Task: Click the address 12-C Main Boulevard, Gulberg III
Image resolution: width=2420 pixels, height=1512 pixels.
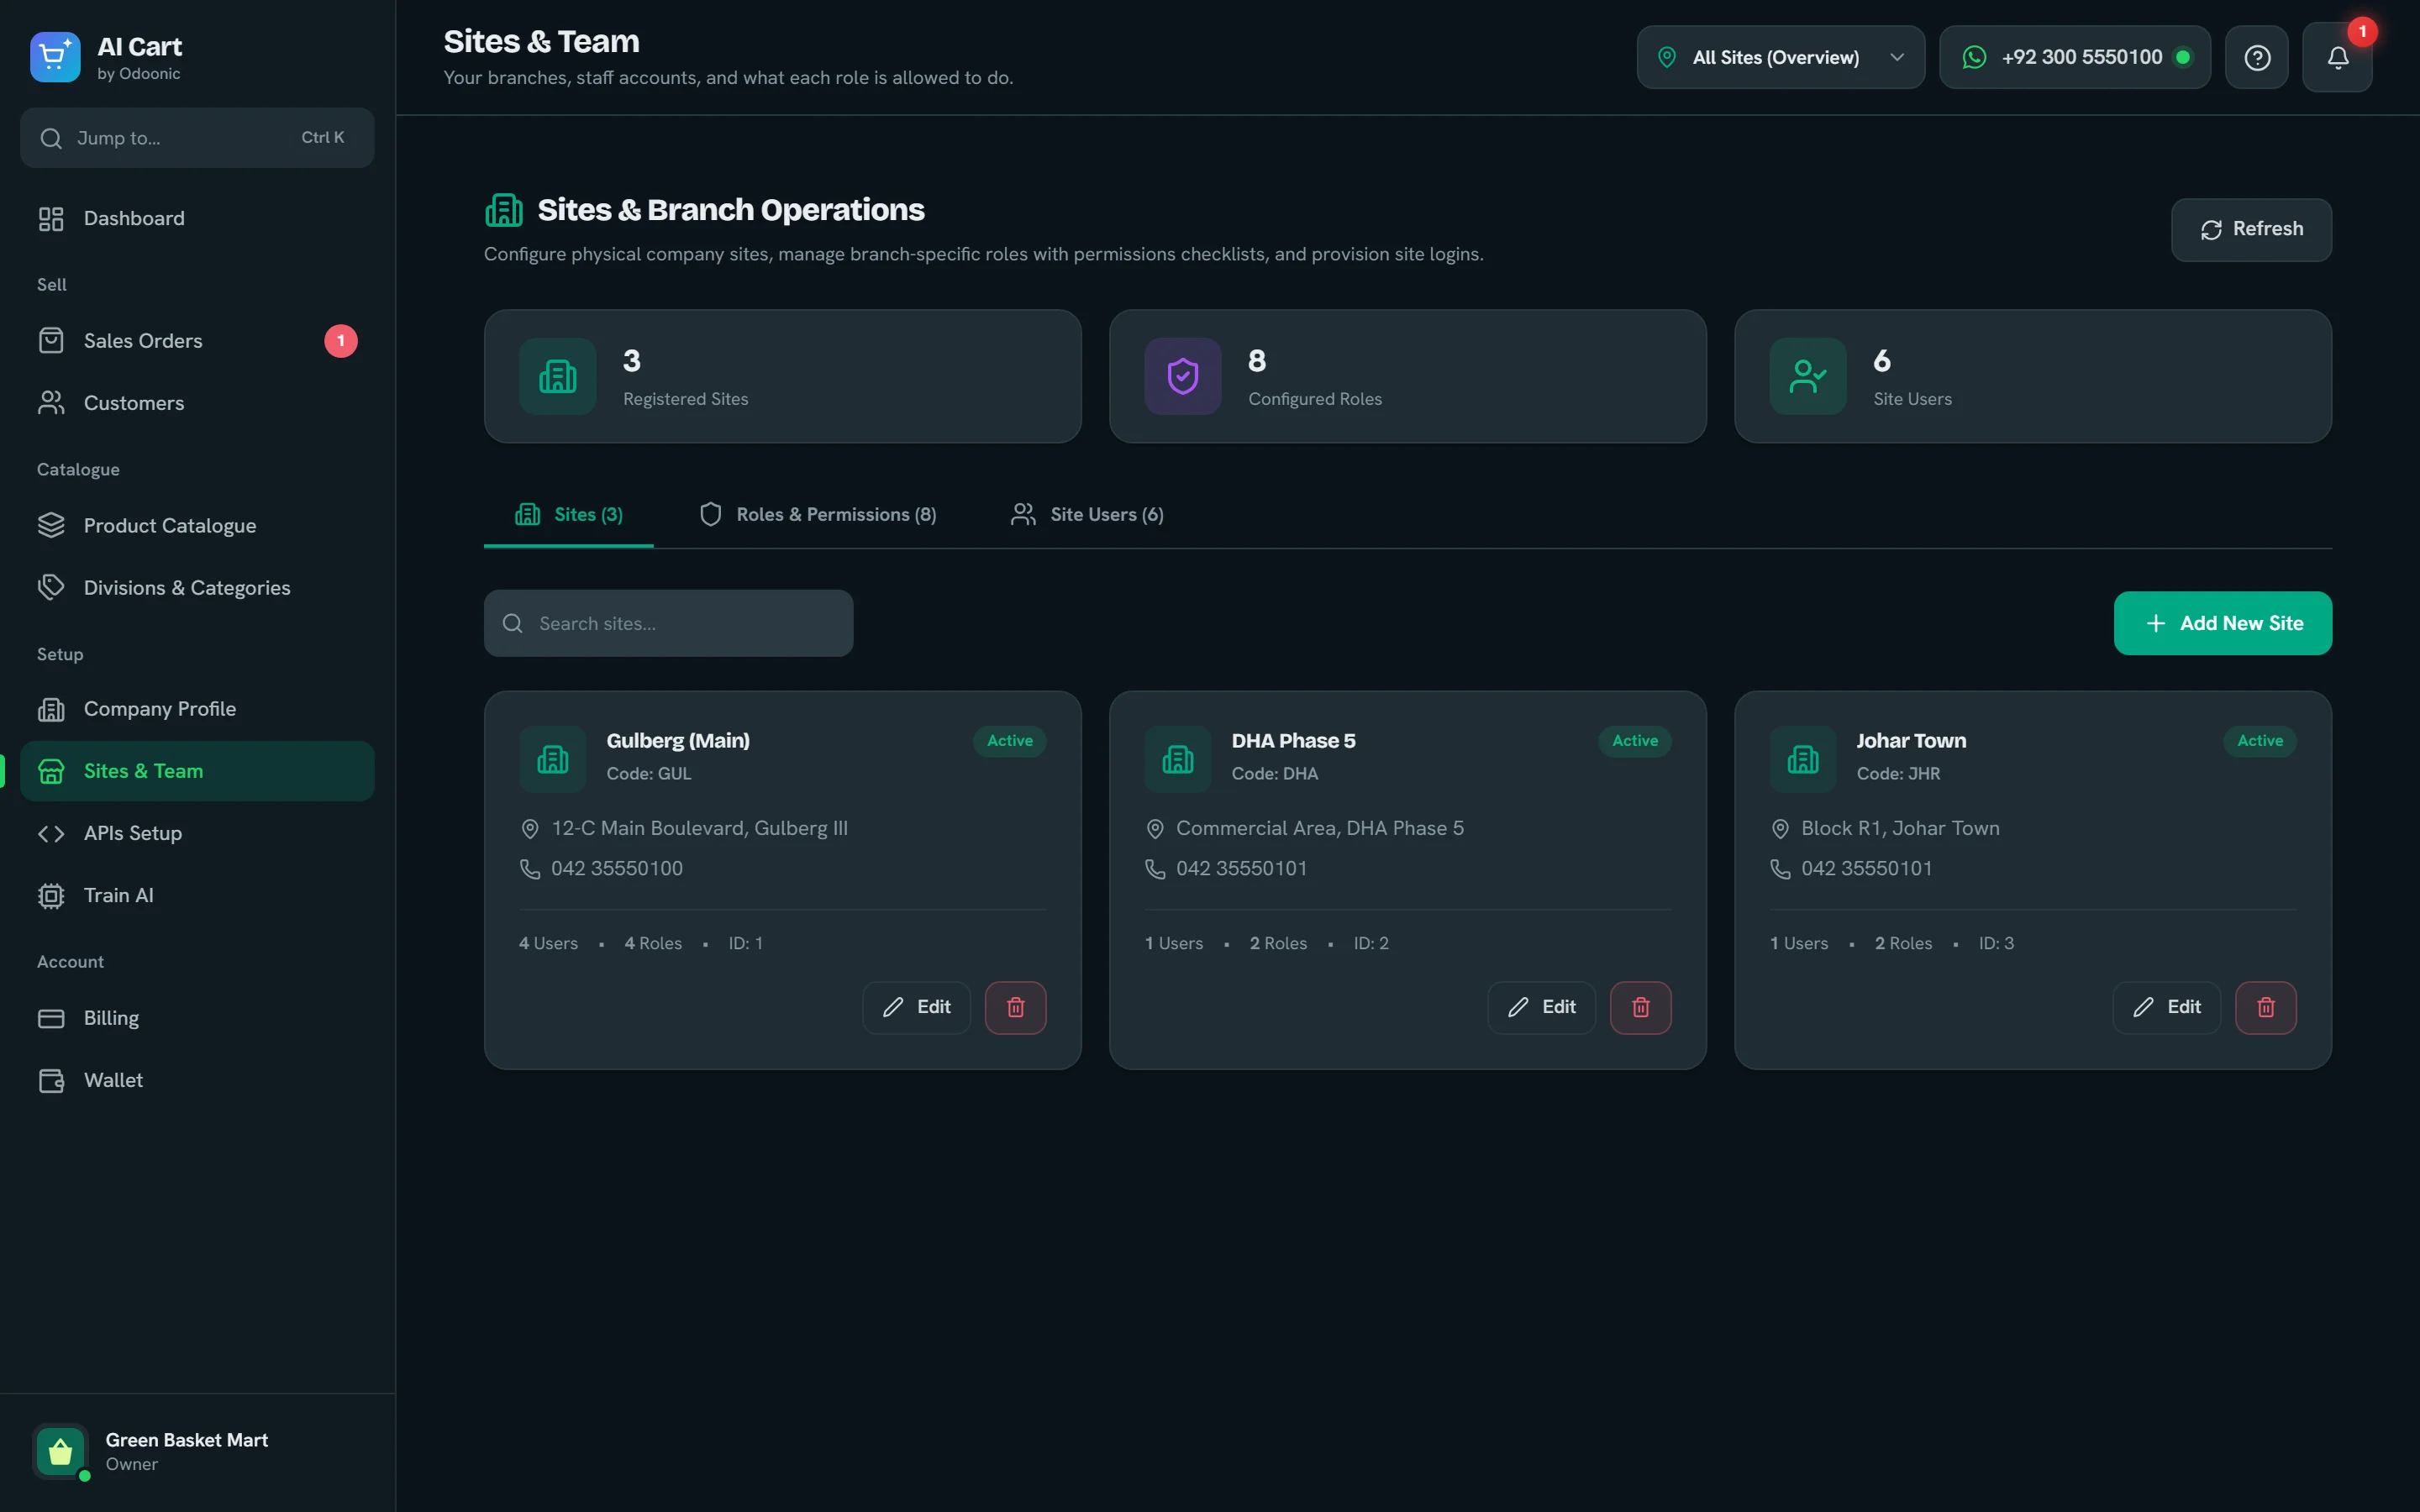Action: pos(699,828)
